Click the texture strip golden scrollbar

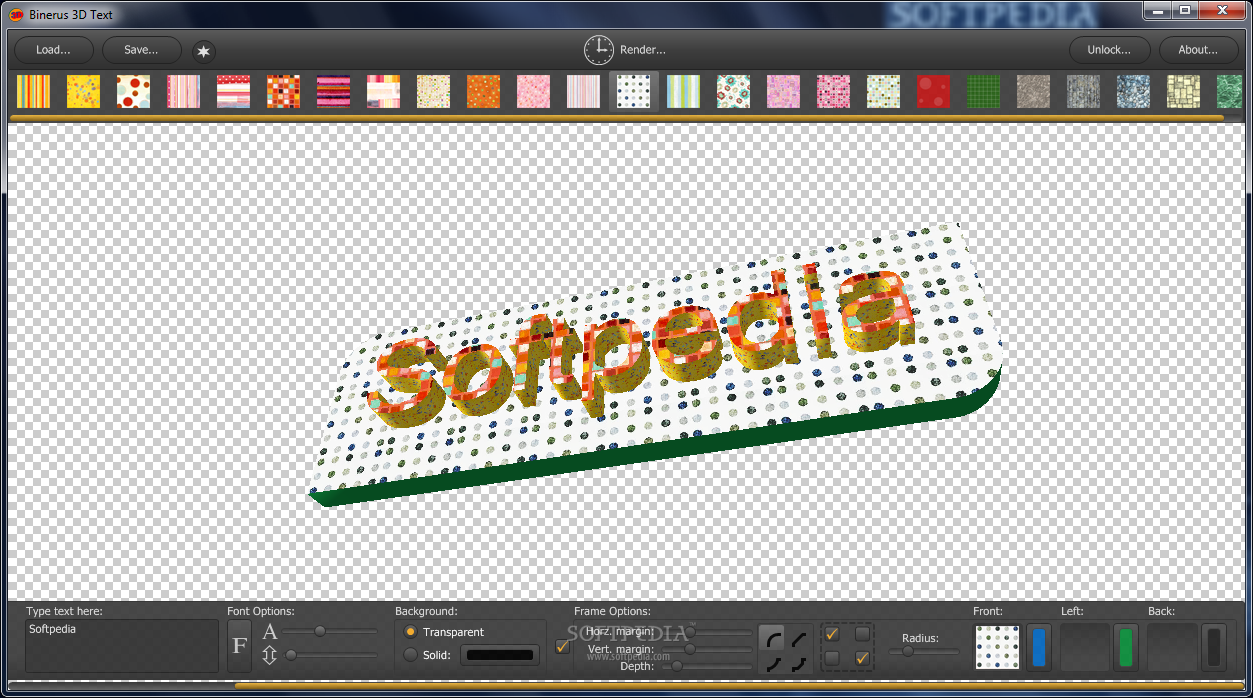click(x=617, y=118)
